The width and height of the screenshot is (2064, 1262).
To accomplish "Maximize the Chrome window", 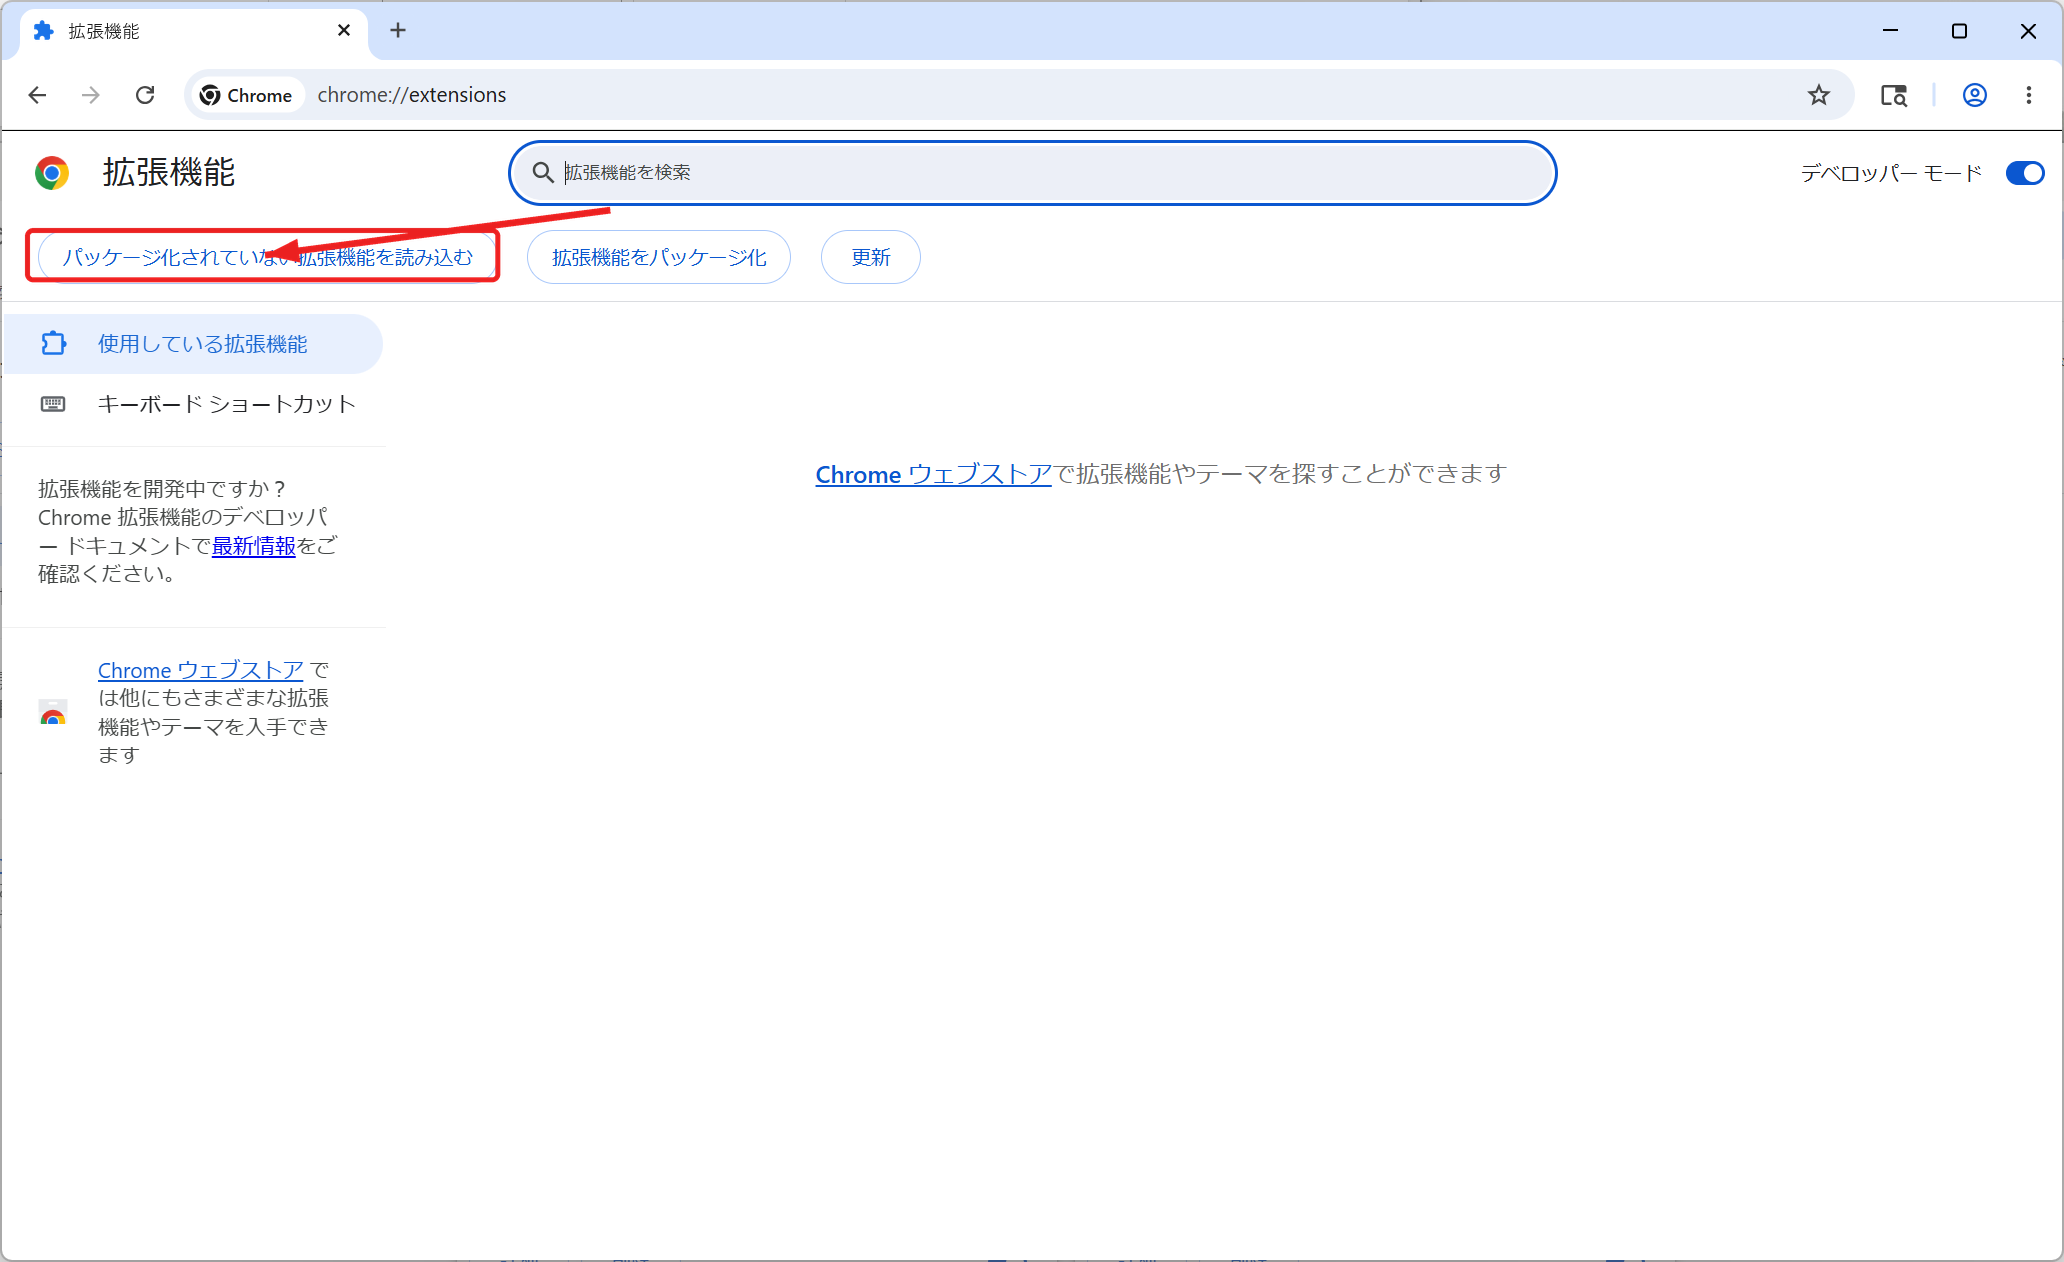I will 1959,31.
